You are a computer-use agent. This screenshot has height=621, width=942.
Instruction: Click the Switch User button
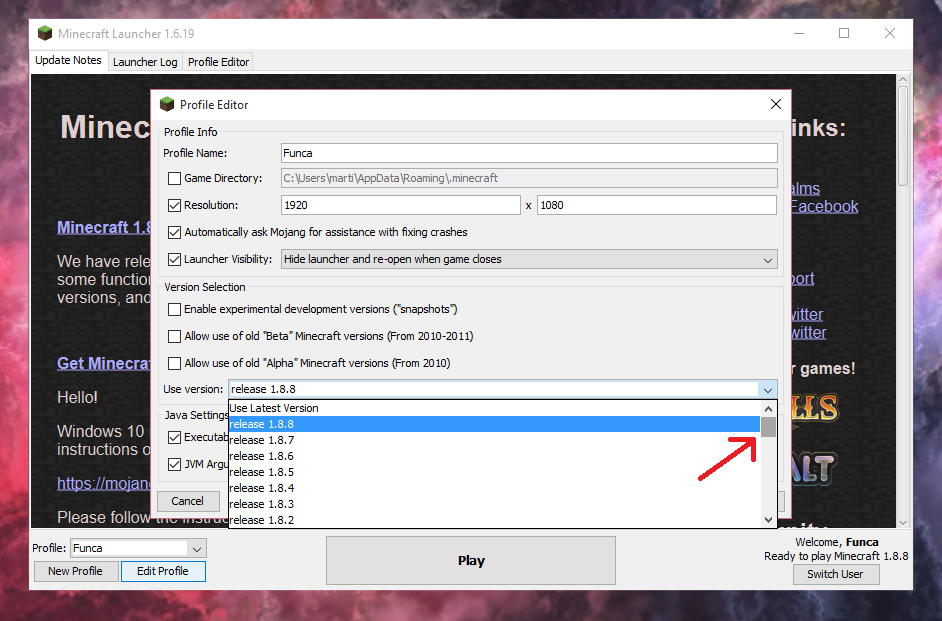click(x=835, y=574)
